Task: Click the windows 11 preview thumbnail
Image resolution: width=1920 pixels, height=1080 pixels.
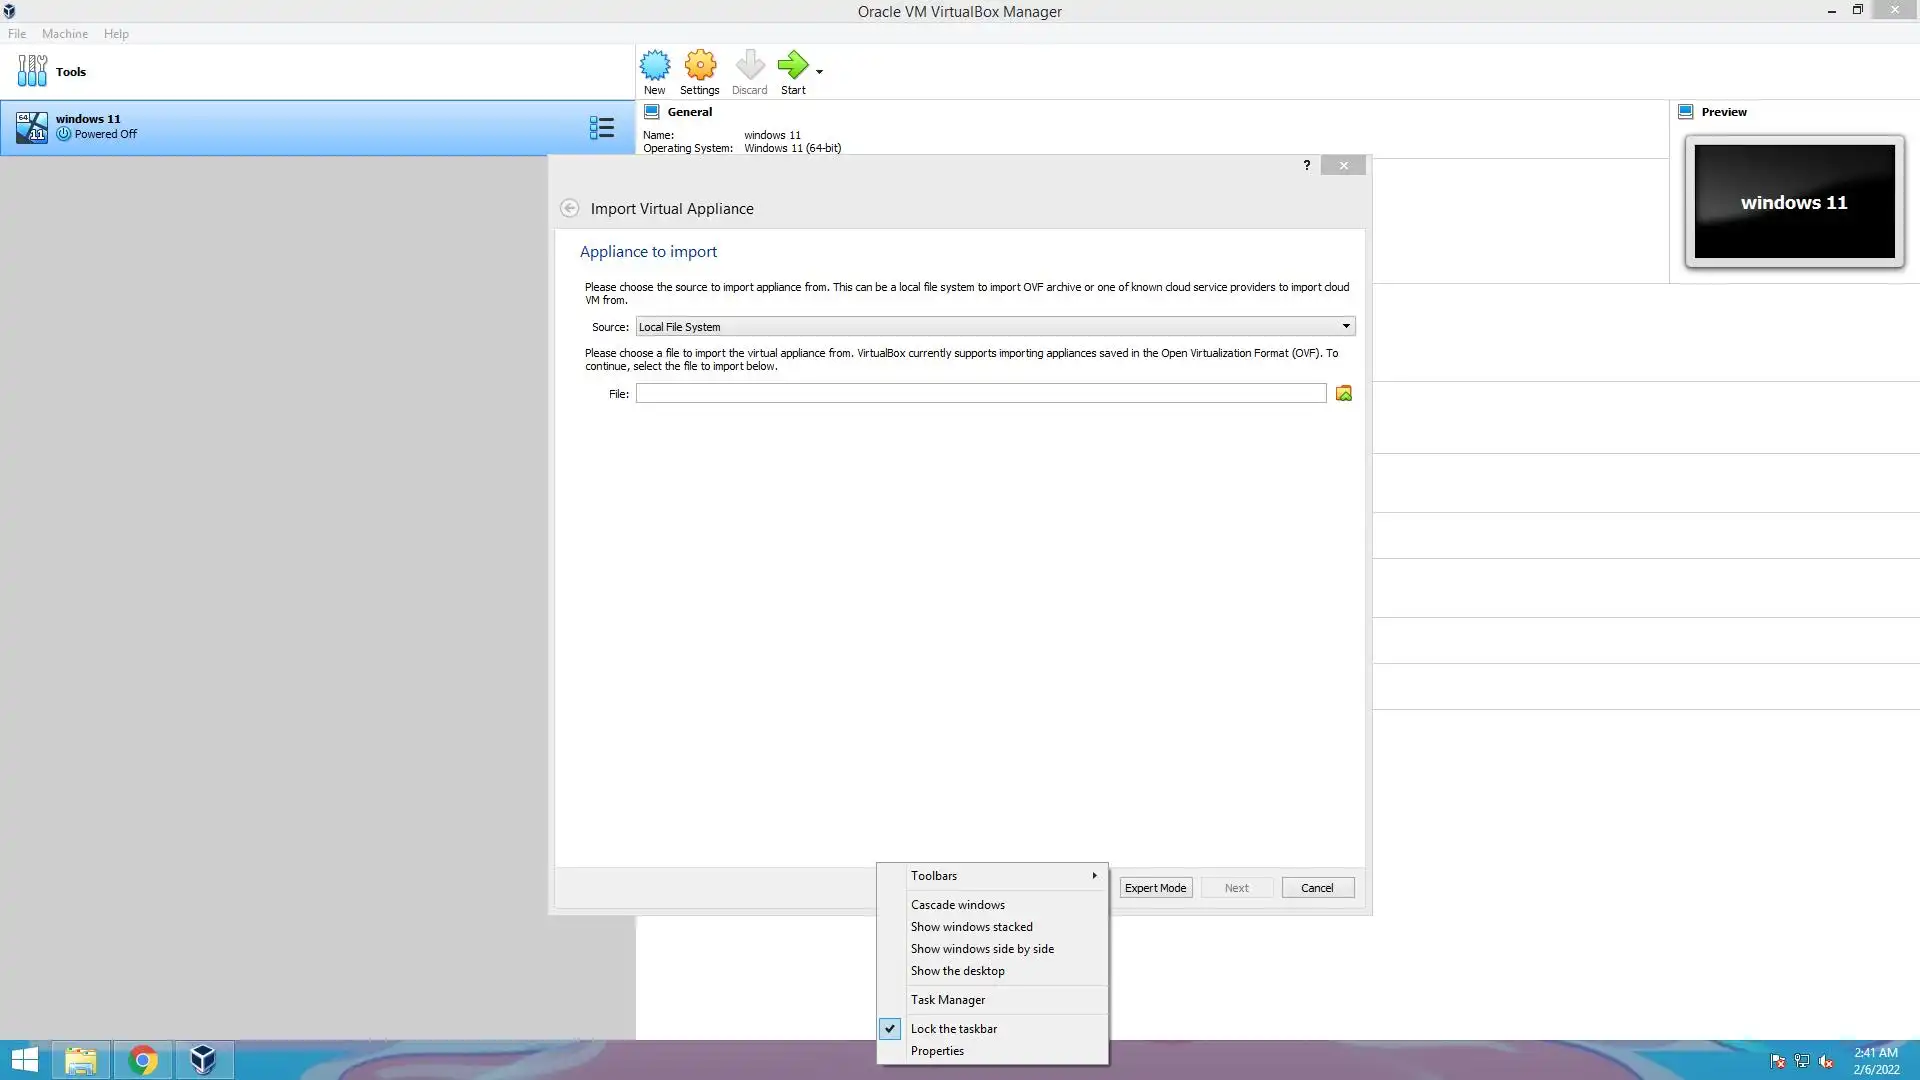Action: pyautogui.click(x=1794, y=202)
